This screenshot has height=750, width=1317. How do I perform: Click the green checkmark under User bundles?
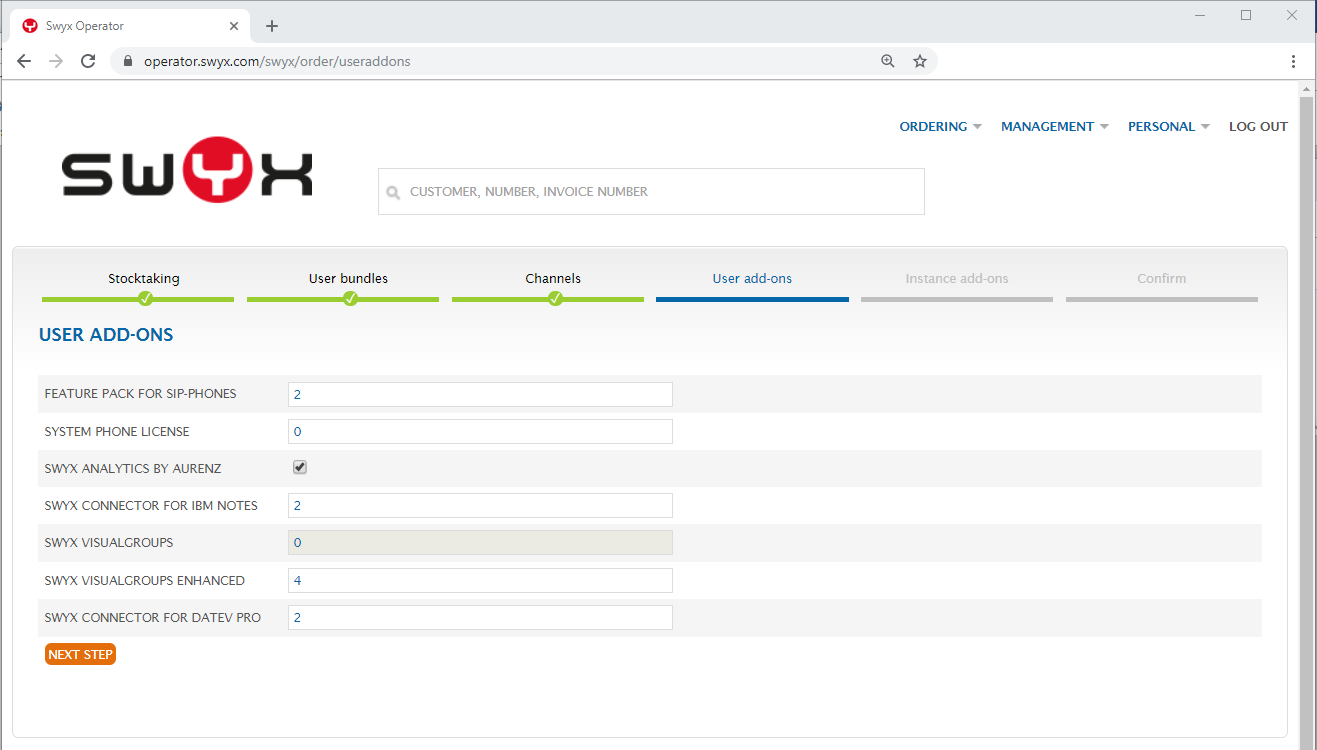click(x=350, y=298)
